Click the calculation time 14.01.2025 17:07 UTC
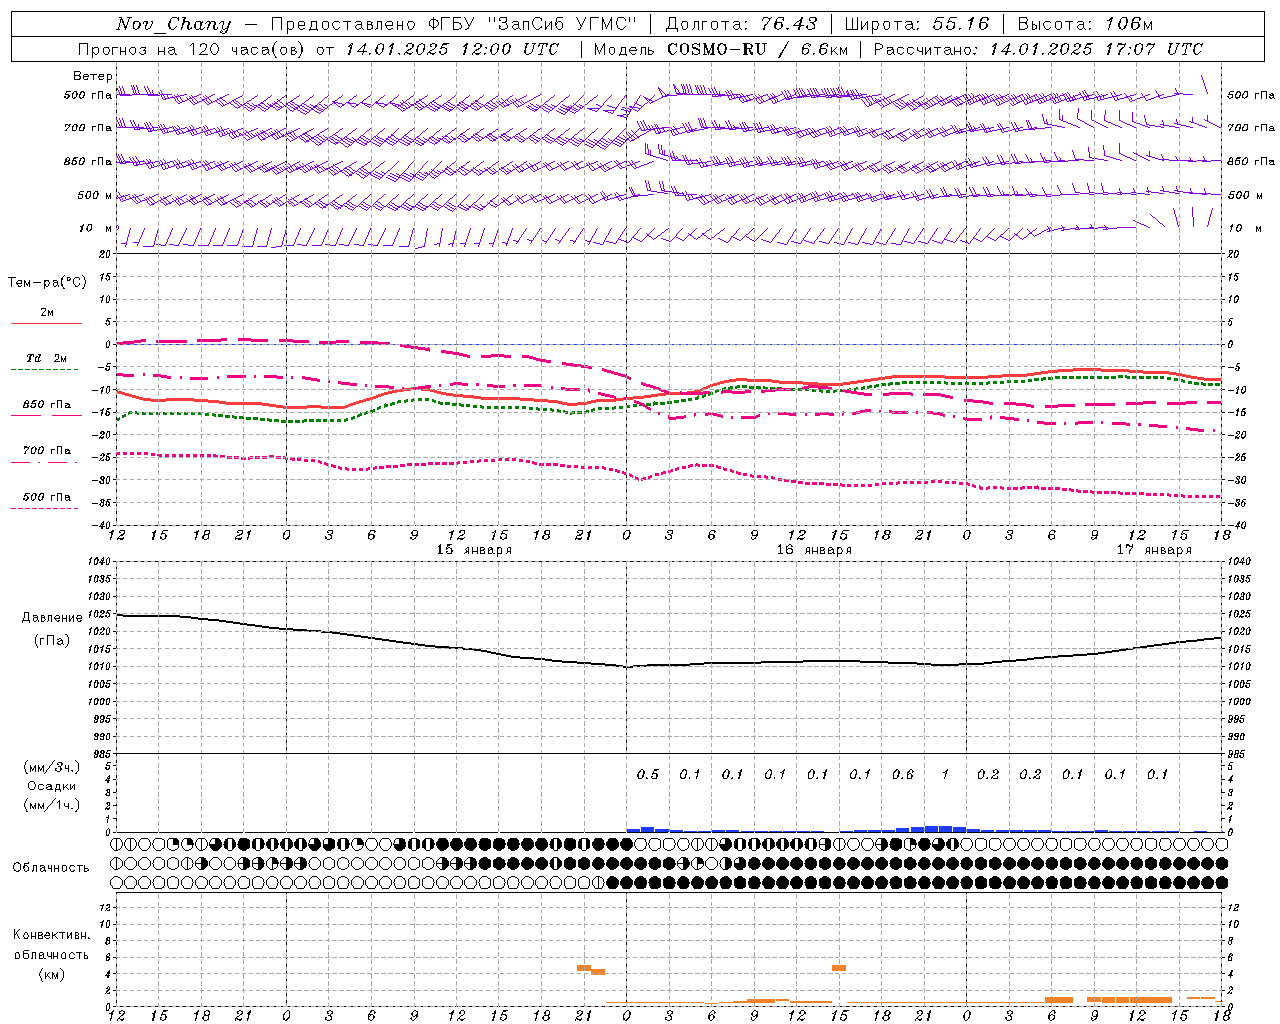Screen dimensions: 1280x1024 click(x=1096, y=49)
